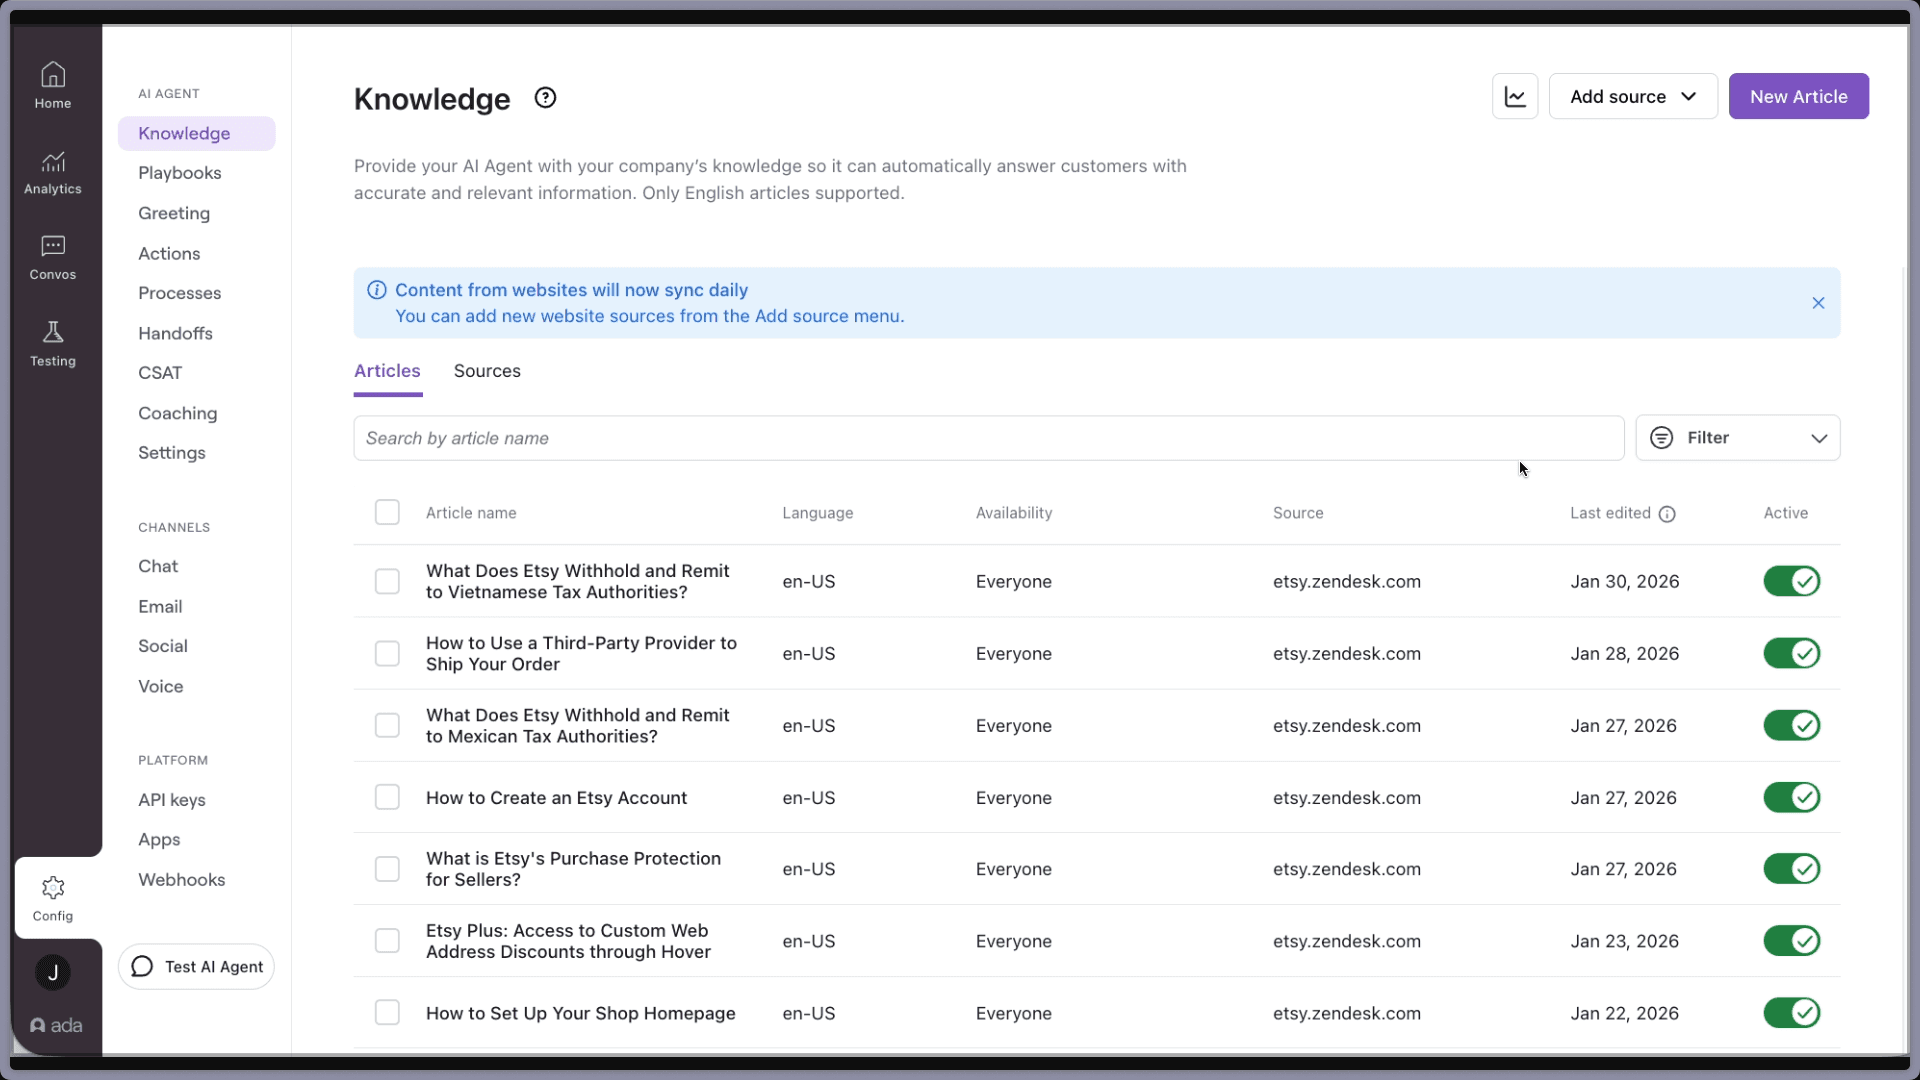Select all articles checkbox in header
Image resolution: width=1920 pixels, height=1080 pixels.
387,512
